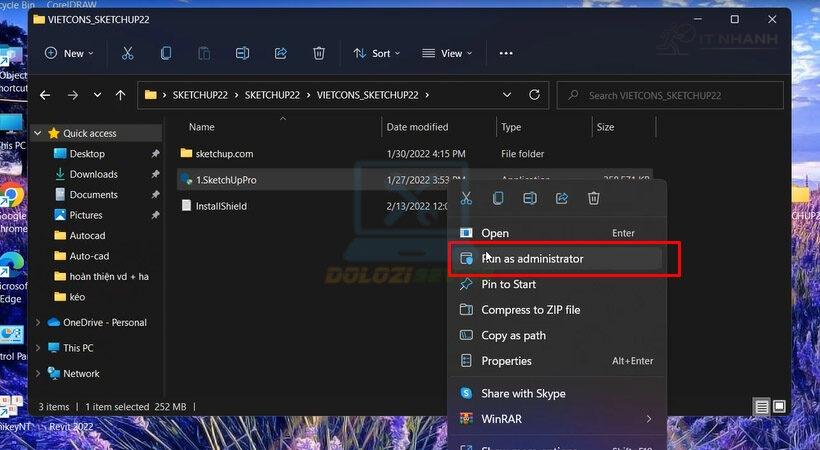Click the Copy icon in the context menu
Screen dimensions: 820x450
(x=498, y=198)
